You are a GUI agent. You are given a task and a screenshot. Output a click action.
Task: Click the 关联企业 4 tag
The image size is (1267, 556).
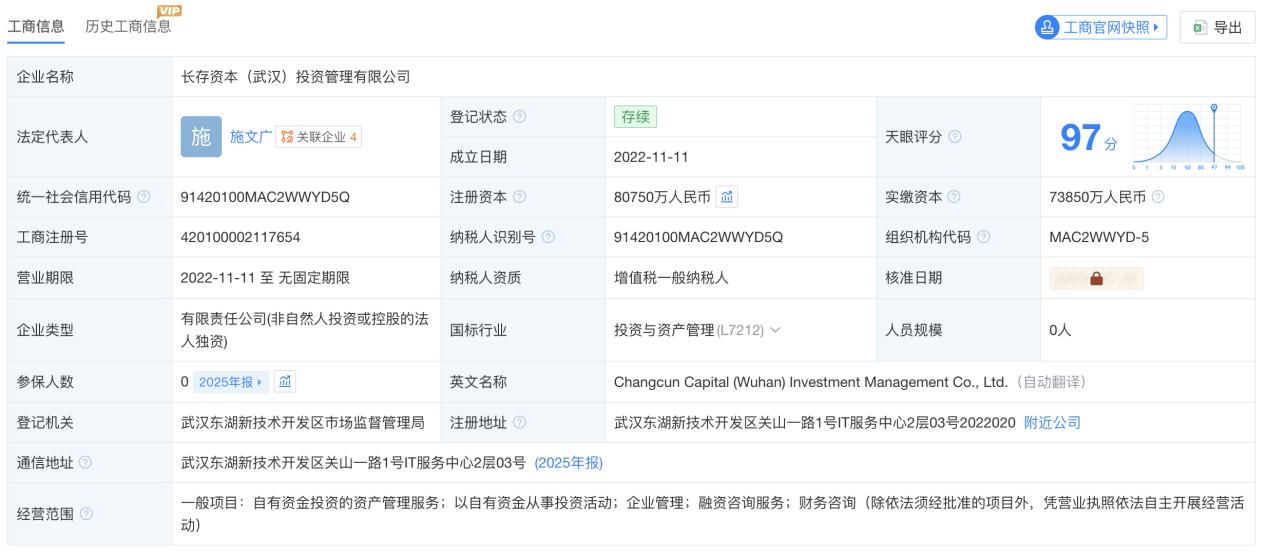[x=318, y=137]
